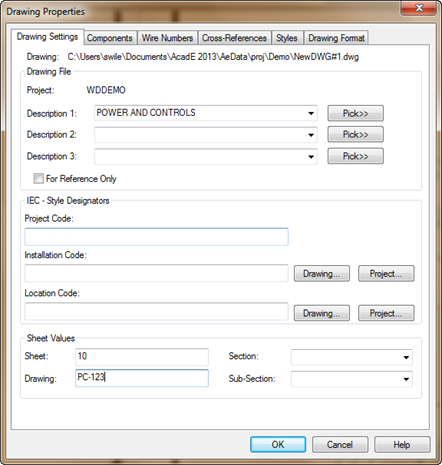442x465 pixels.
Task: Click Drawing... button for Installation Code
Action: tap(322, 274)
